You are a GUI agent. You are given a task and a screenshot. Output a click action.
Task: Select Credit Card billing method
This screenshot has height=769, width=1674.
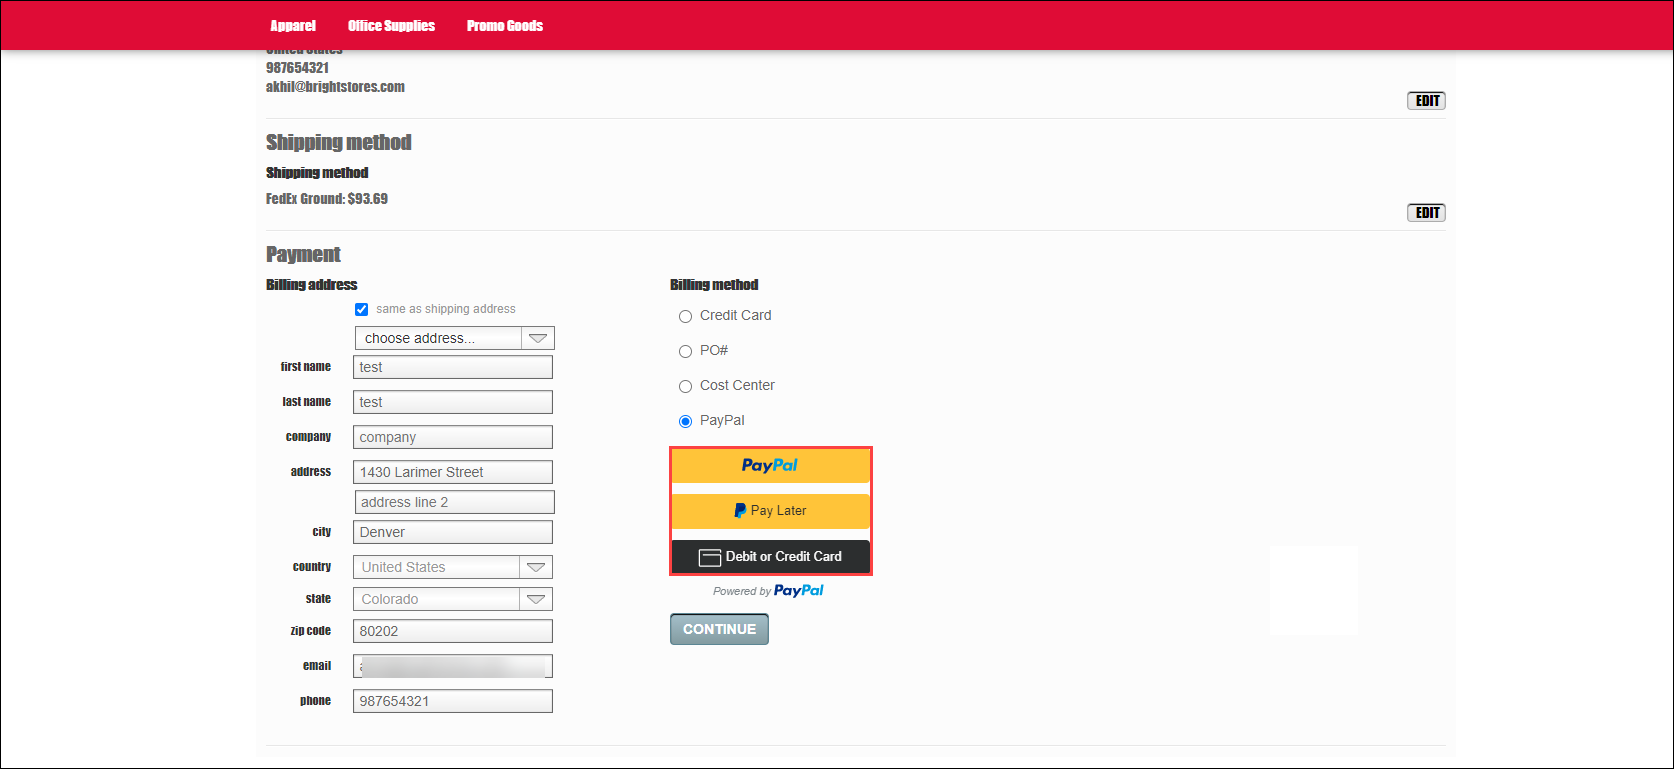click(686, 317)
